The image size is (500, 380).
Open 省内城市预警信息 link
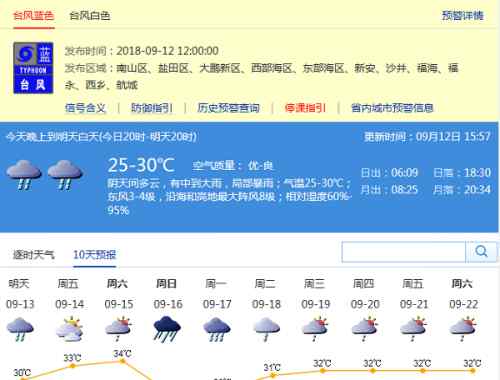click(392, 108)
